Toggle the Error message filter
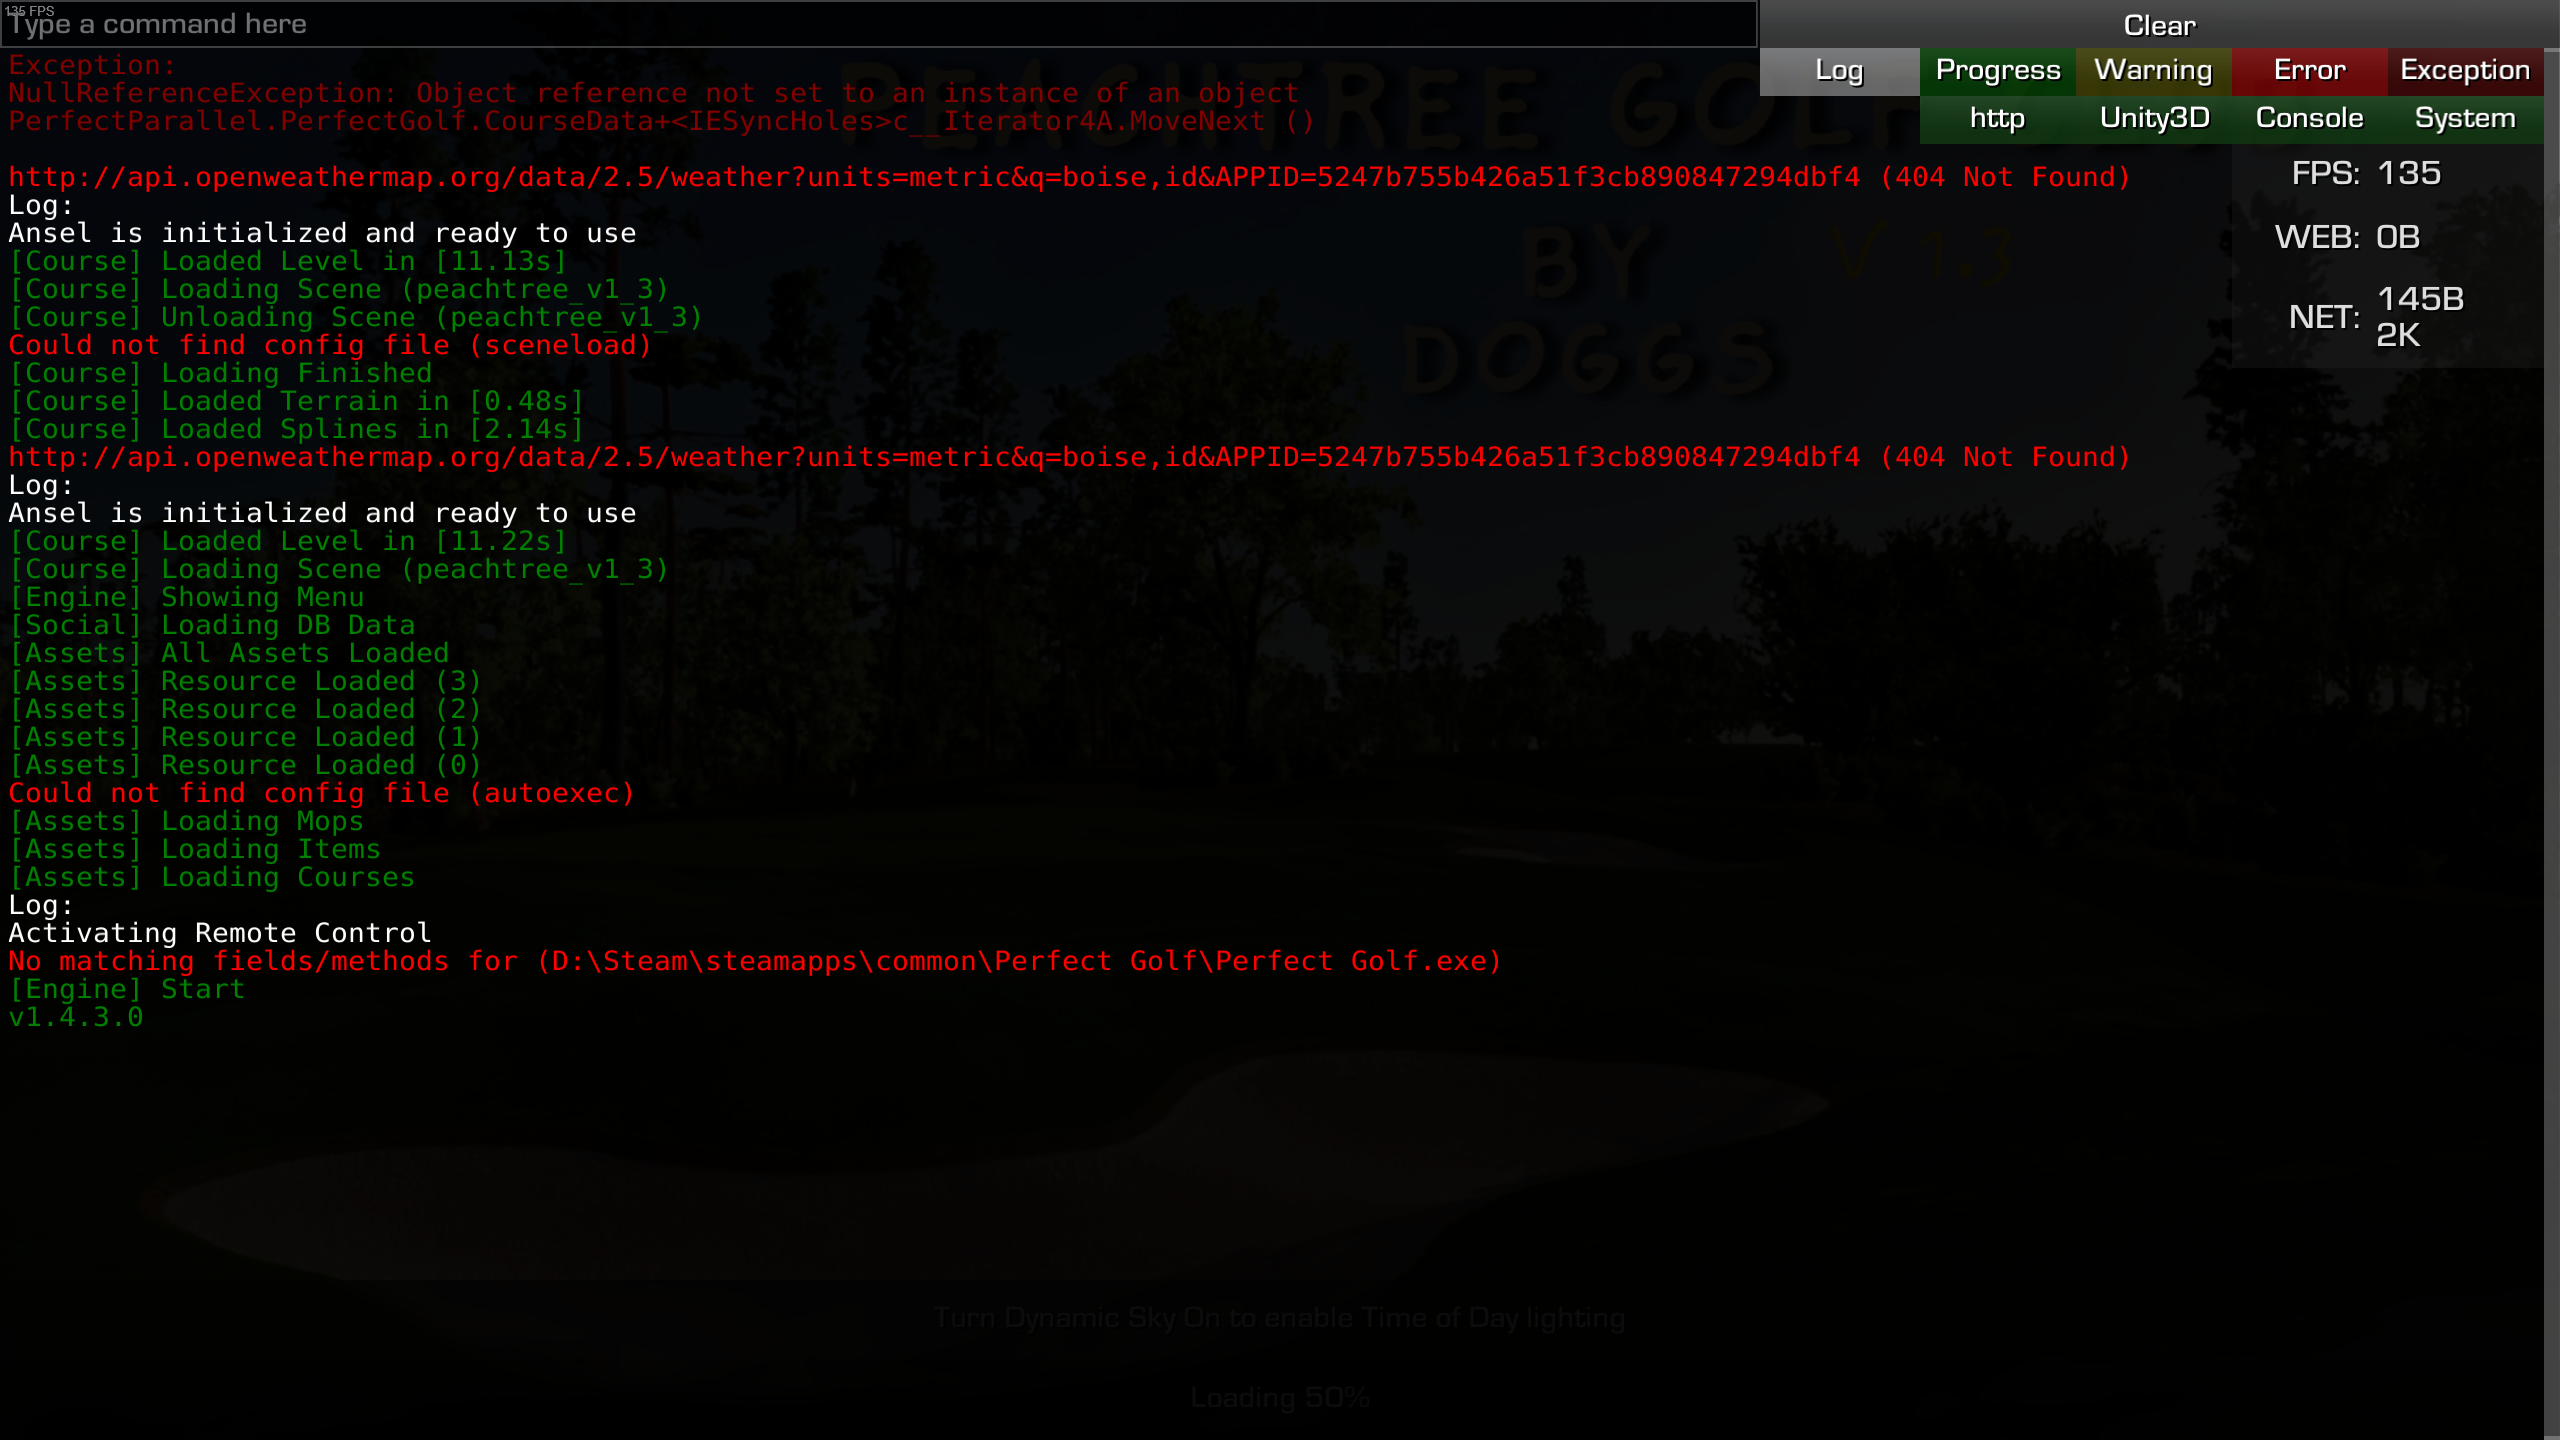The height and width of the screenshot is (1440, 2560). coord(2309,71)
